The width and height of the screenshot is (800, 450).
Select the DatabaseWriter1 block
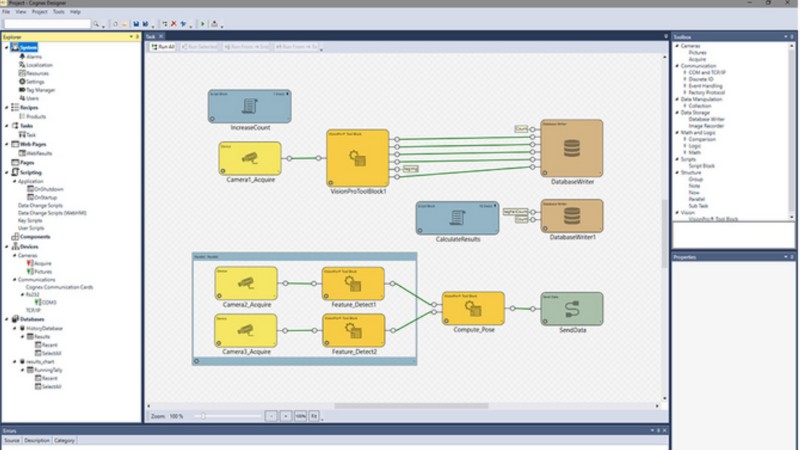(571, 216)
